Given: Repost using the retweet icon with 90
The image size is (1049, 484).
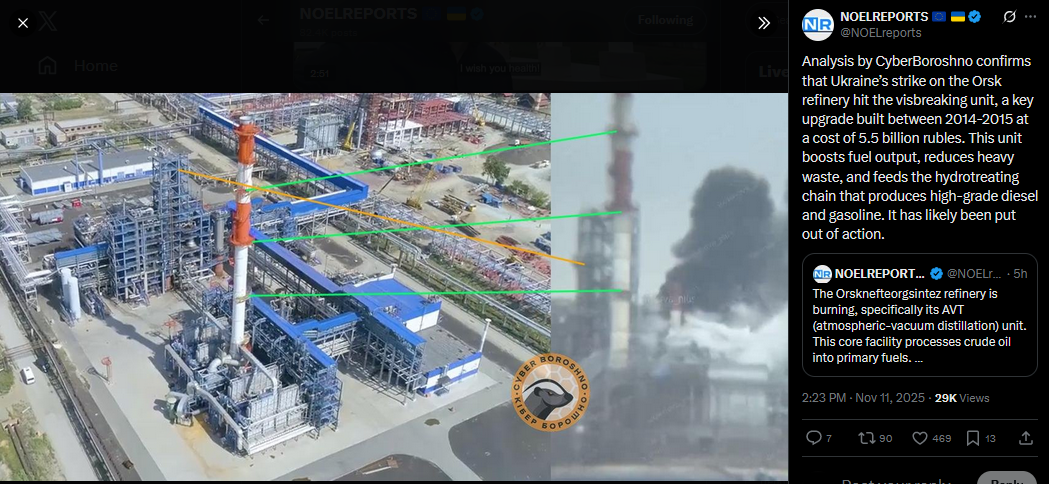Looking at the screenshot, I should pyautogui.click(x=866, y=438).
